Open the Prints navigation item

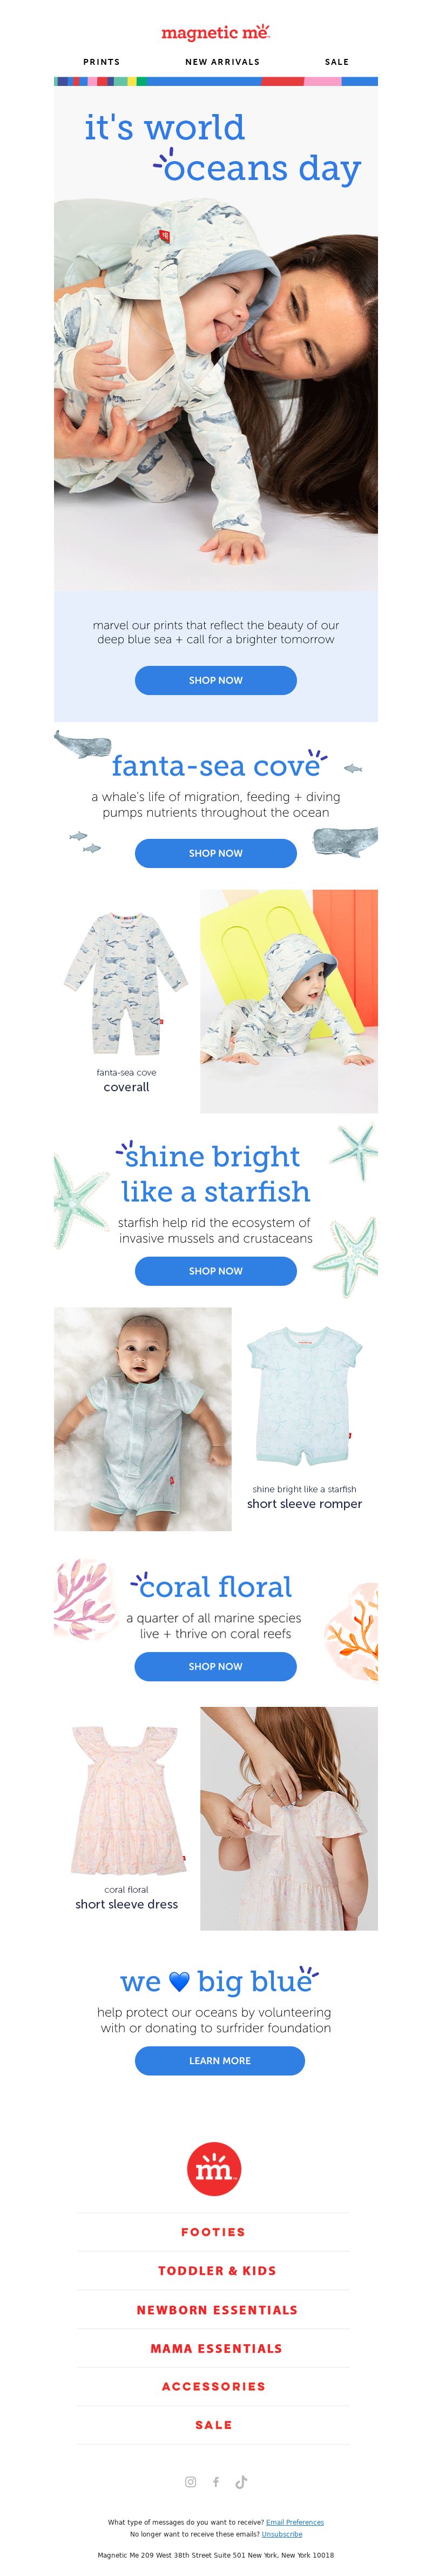tap(101, 62)
